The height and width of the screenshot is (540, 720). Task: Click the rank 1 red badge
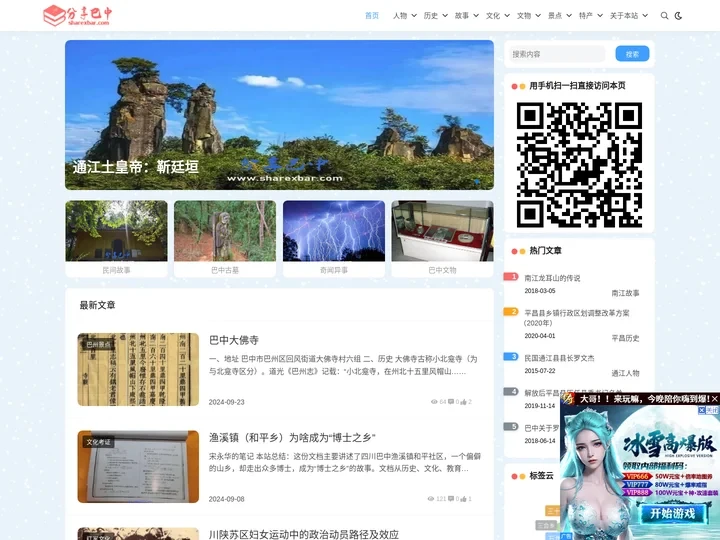point(511,277)
